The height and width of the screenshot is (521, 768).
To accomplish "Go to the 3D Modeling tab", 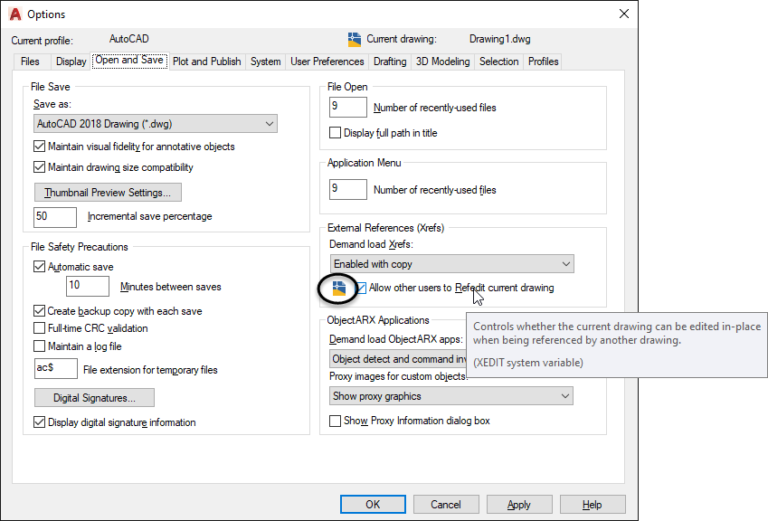I will coord(442,61).
